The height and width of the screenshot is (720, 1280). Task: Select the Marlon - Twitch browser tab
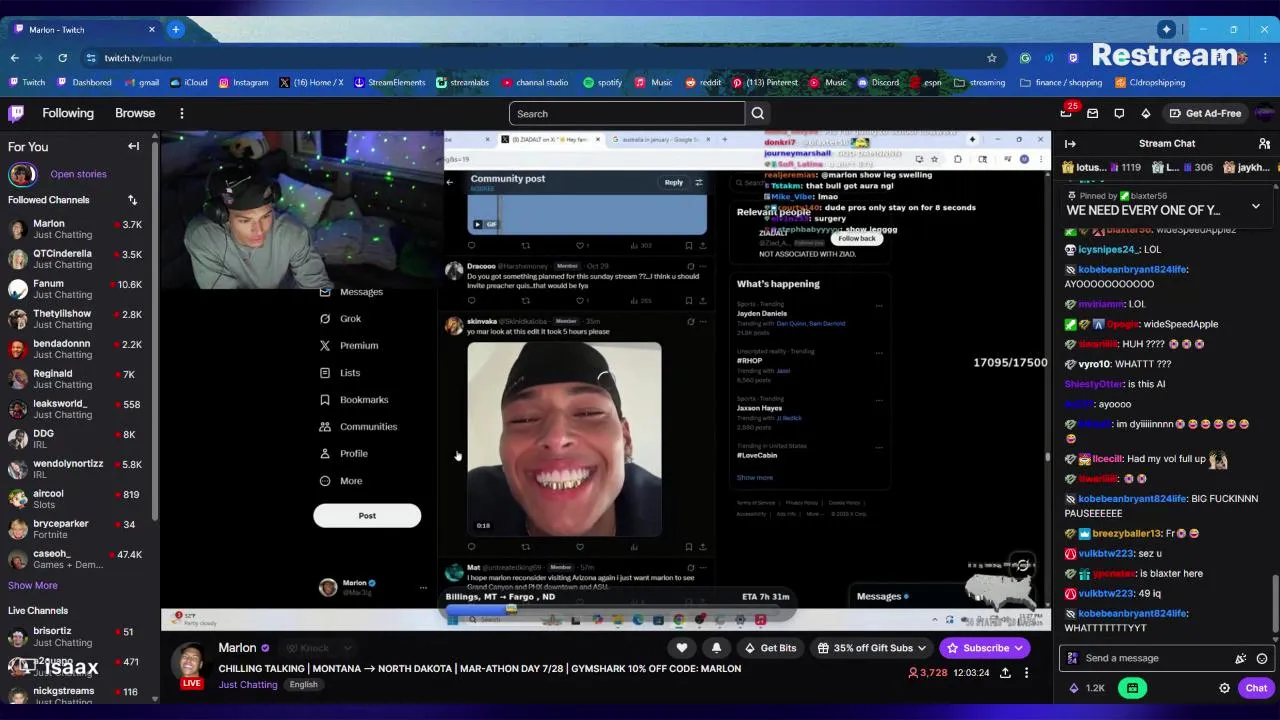point(85,29)
